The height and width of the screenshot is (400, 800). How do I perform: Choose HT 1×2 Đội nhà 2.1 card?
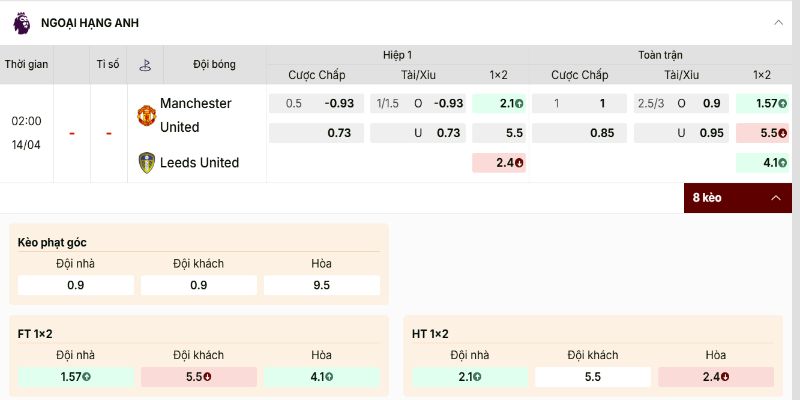(x=470, y=377)
